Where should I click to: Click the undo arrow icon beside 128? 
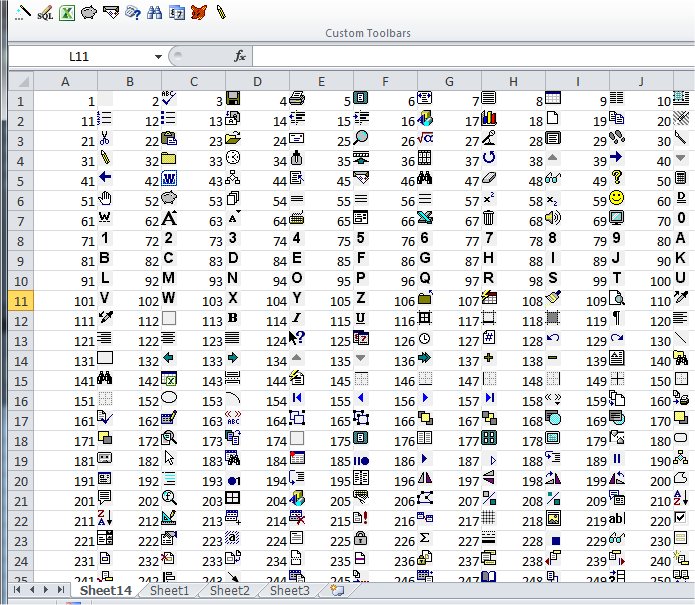click(553, 338)
